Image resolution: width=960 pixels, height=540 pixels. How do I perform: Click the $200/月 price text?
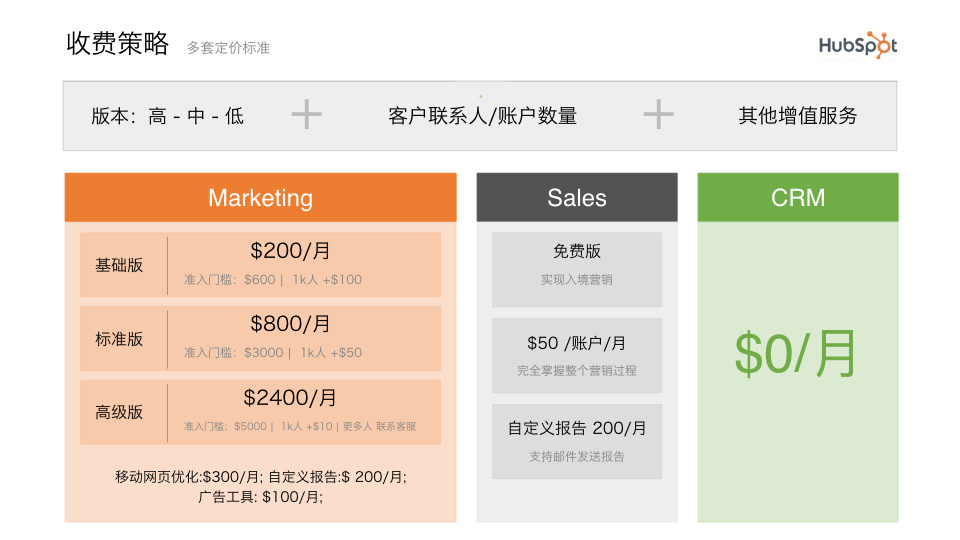tap(290, 251)
